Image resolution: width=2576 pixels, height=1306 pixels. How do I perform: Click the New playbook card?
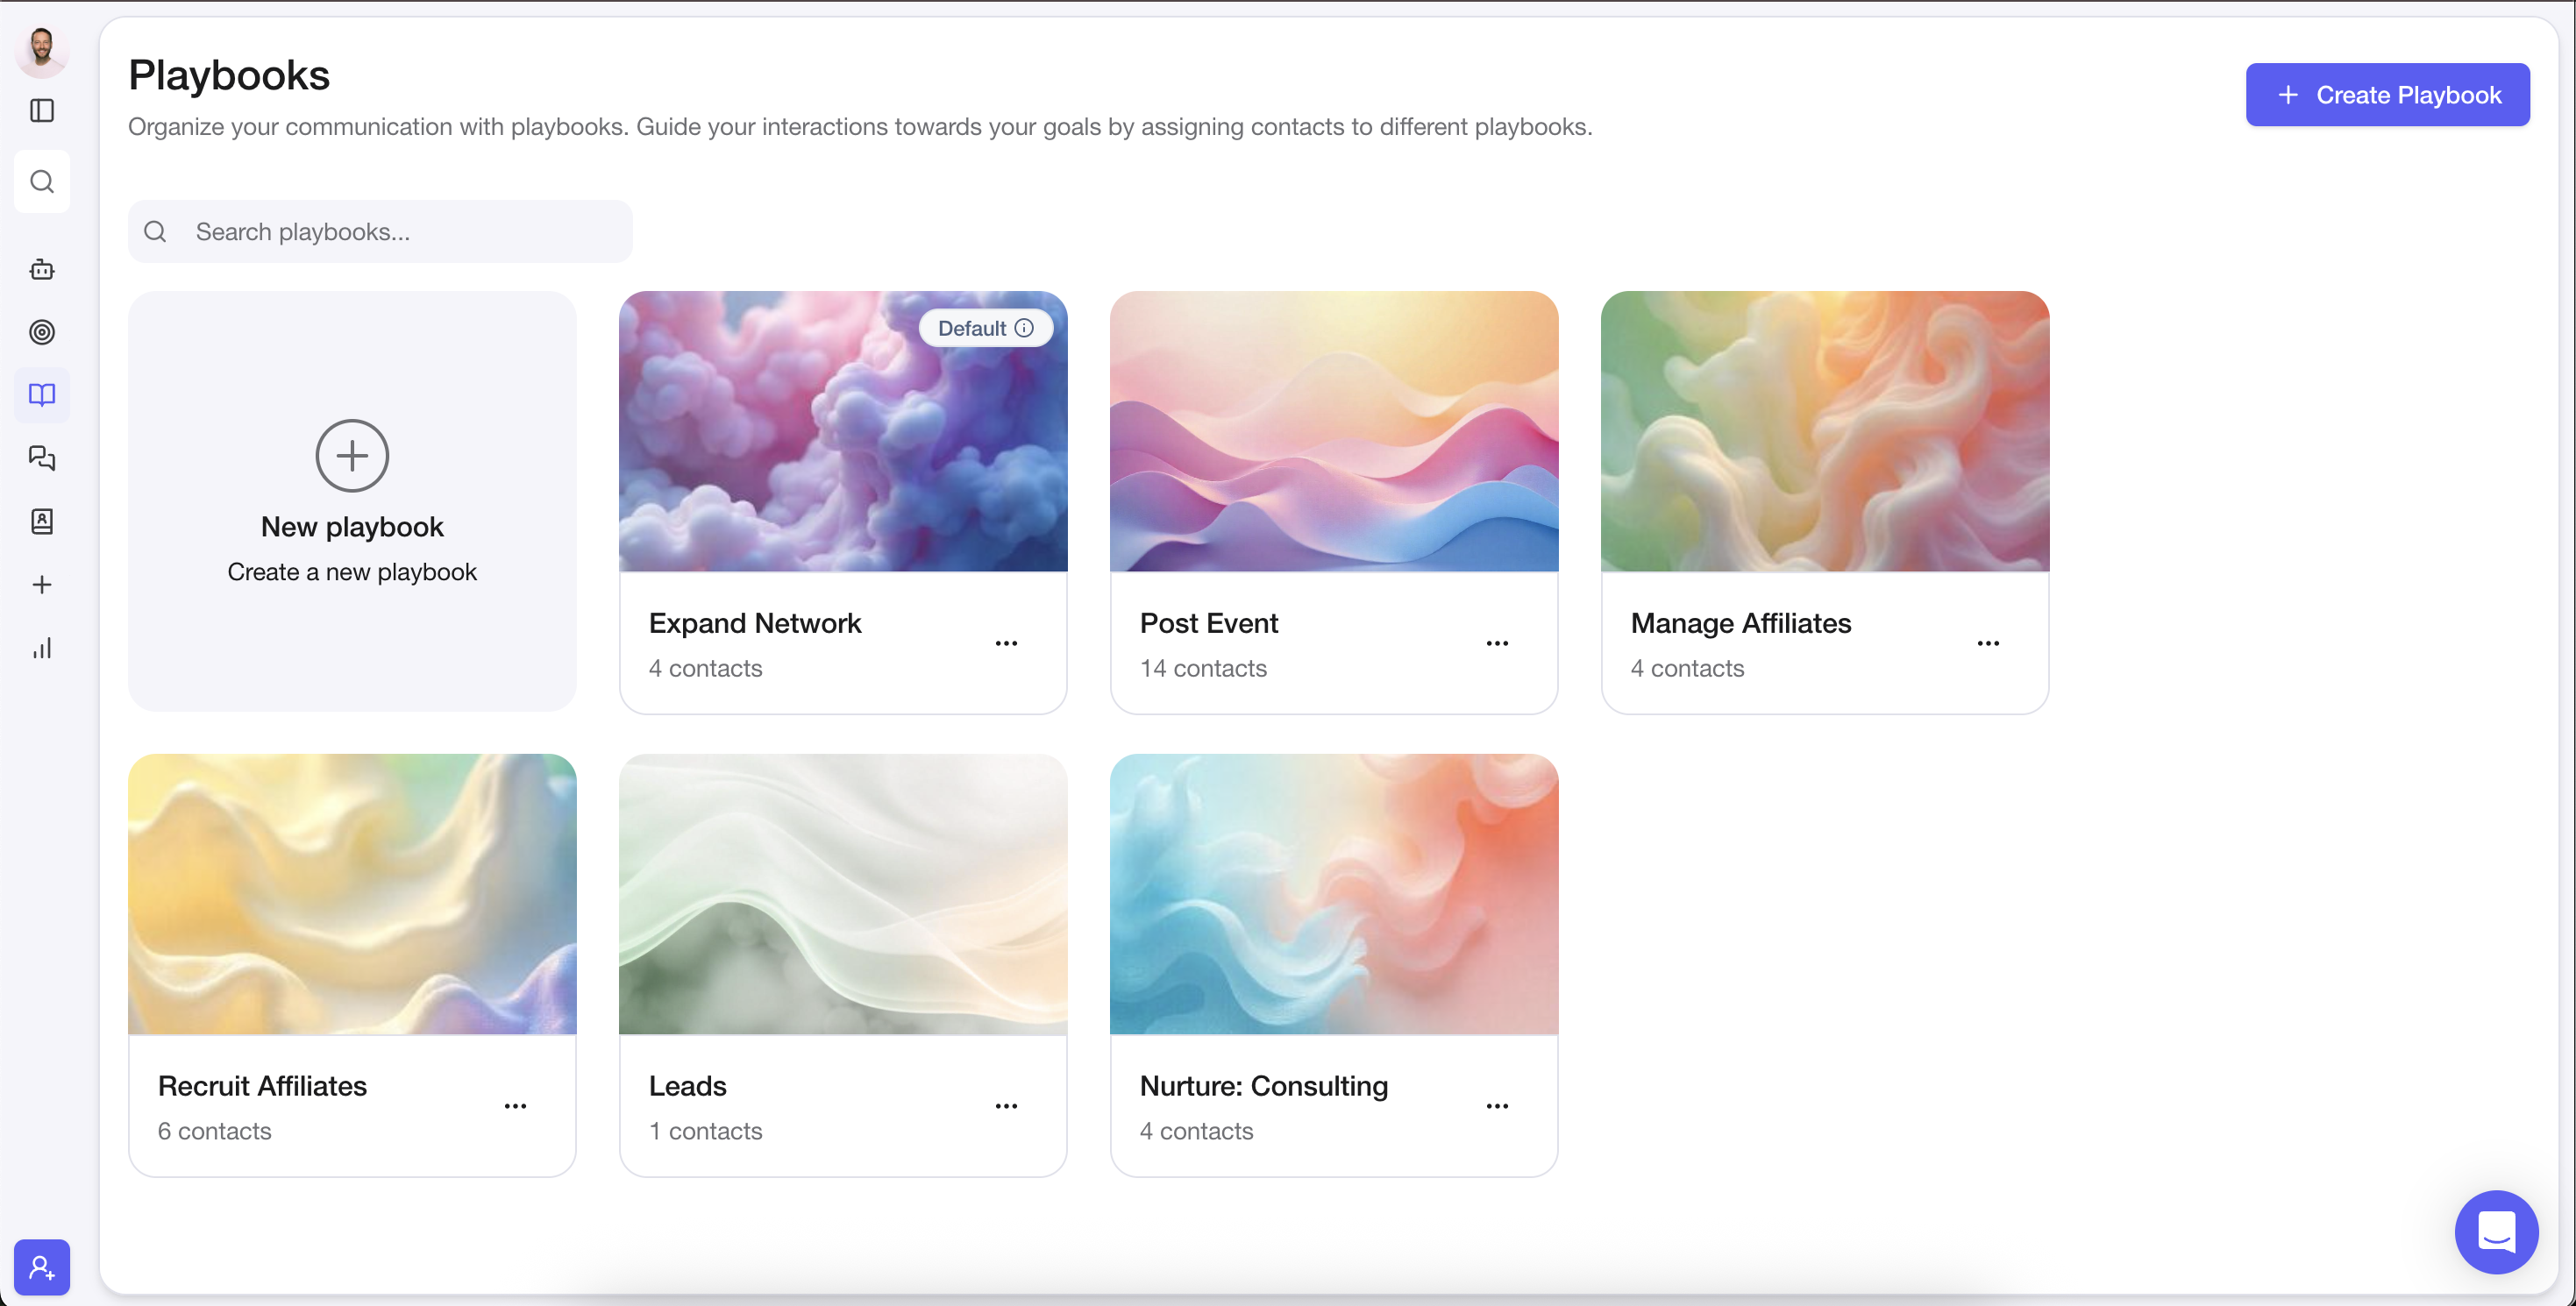tap(352, 501)
